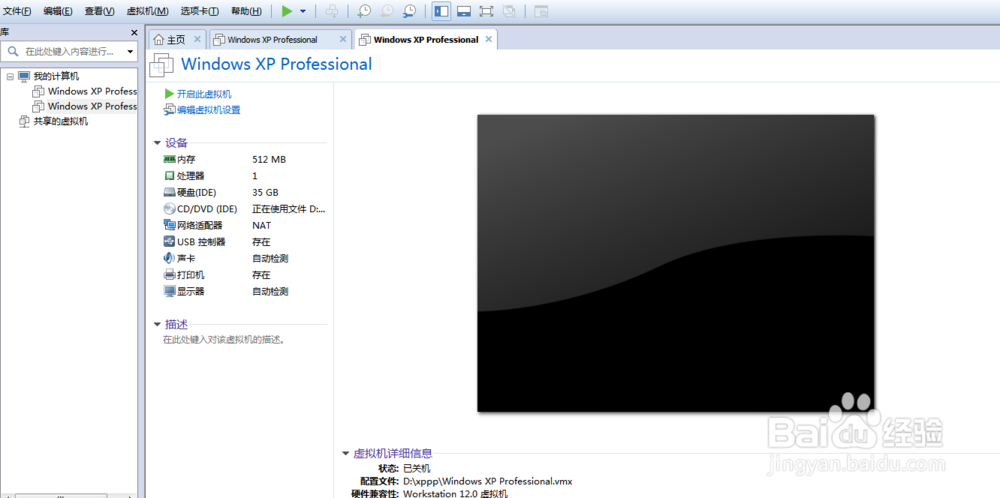
Task: Click the console view icon in toolbar
Action: point(541,11)
